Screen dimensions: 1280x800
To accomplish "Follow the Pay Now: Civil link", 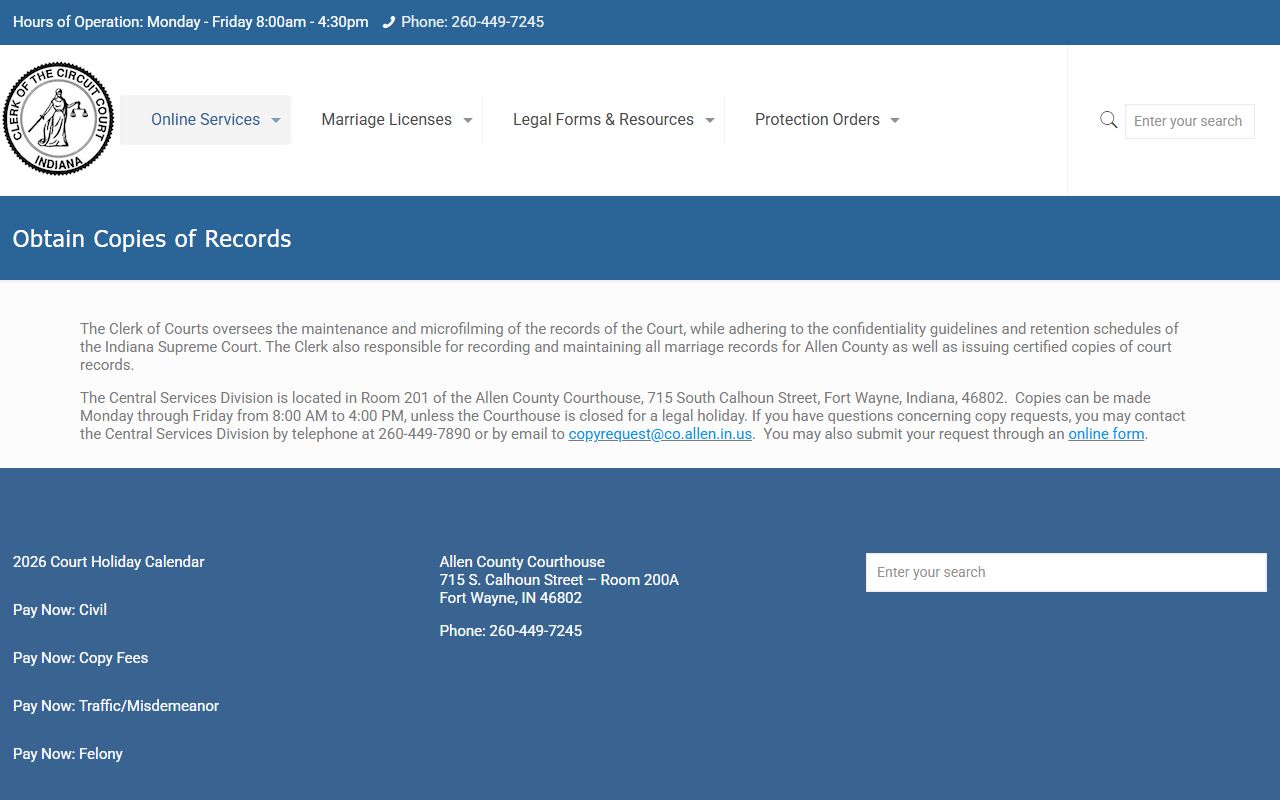I will [60, 610].
